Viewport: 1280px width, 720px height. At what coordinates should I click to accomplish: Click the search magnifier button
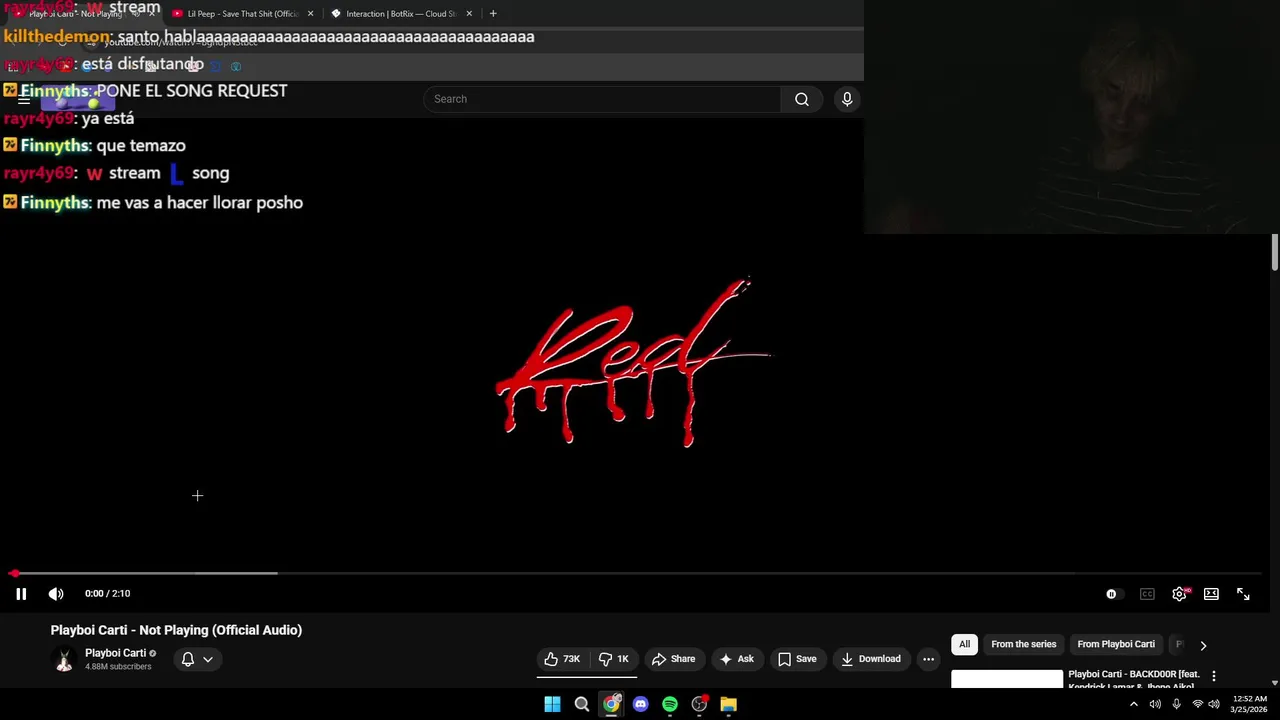click(802, 99)
